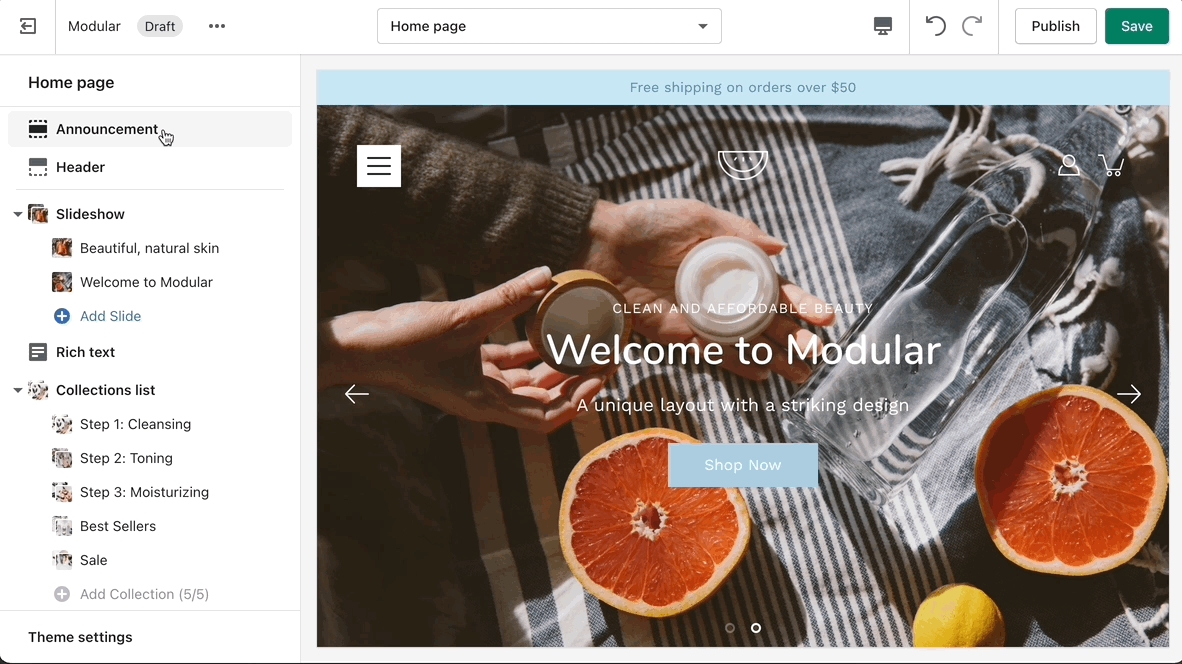Open the three-dot more actions menu
Image resolution: width=1182 pixels, height=664 pixels.
tap(217, 26)
